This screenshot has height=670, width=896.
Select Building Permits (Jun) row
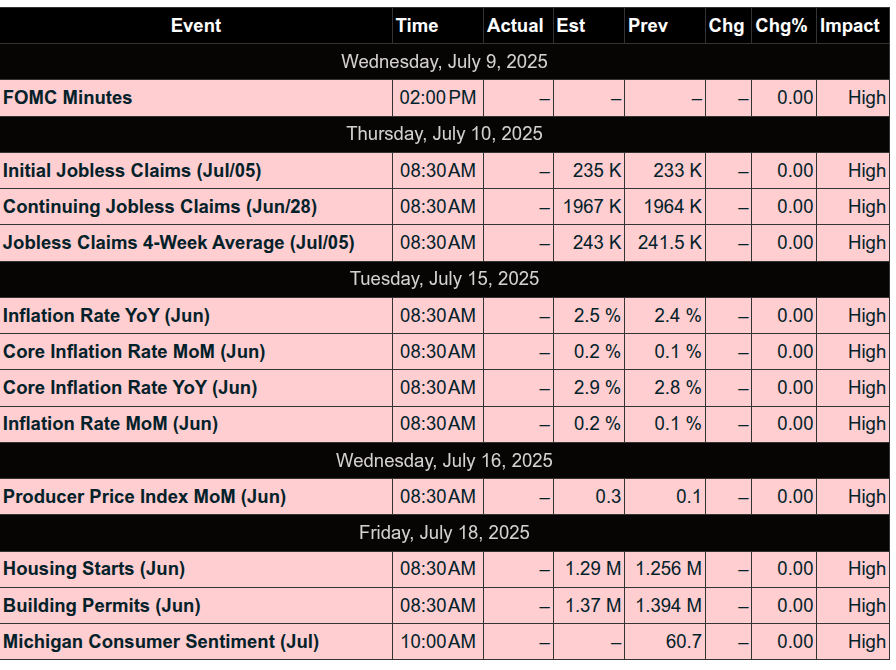(102, 606)
